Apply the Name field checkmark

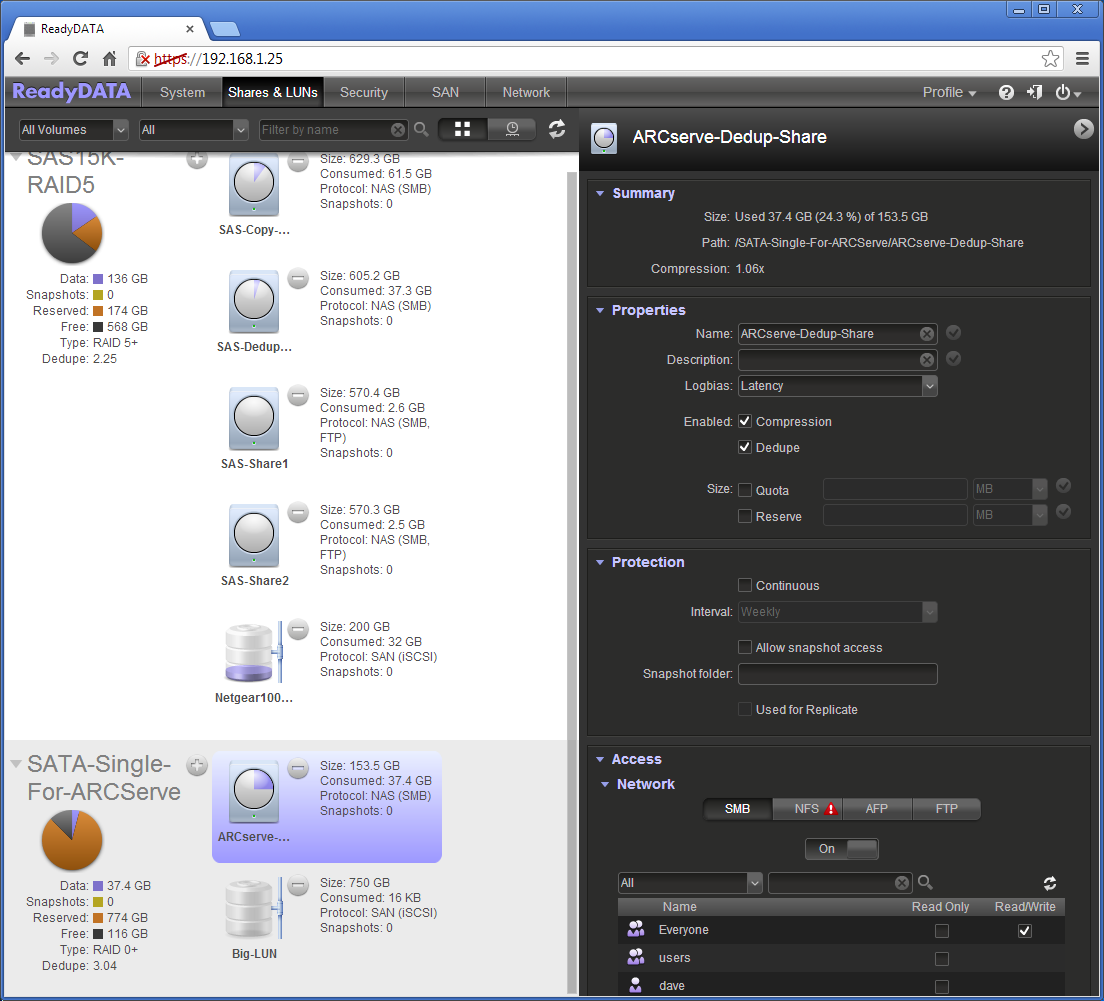[953, 332]
